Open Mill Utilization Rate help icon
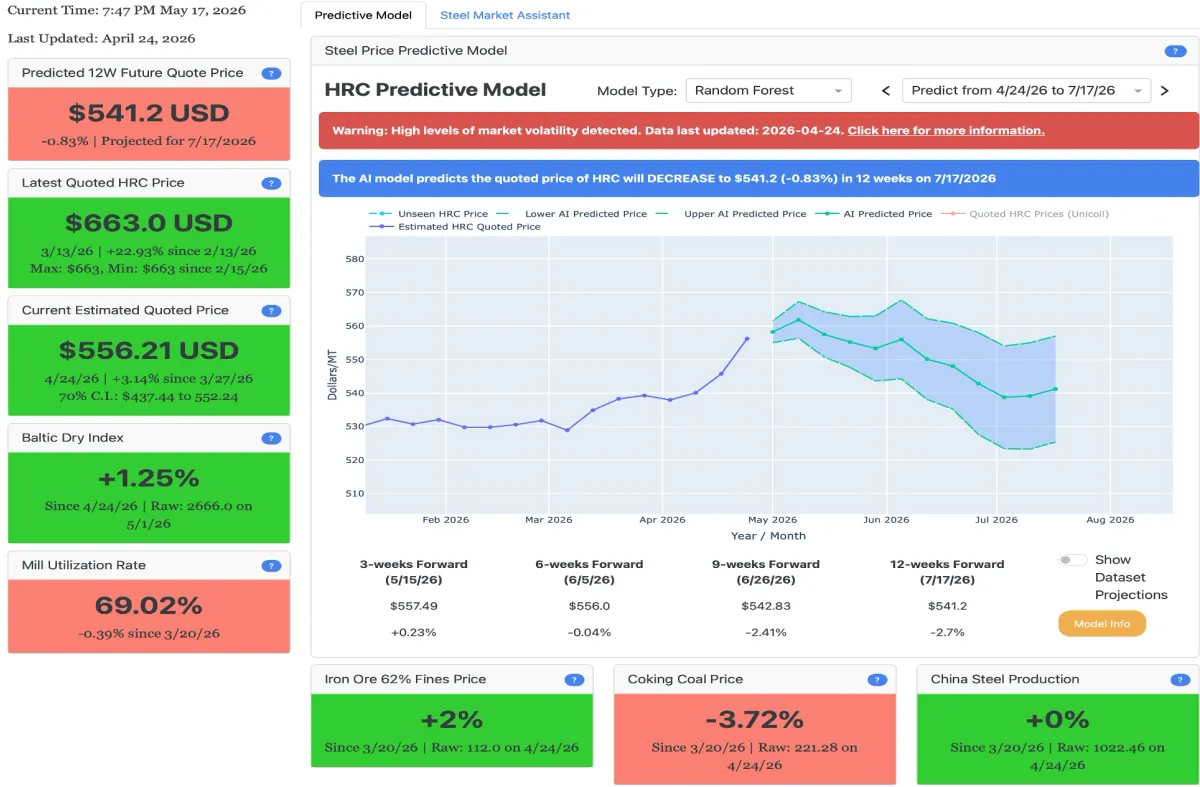Image resolution: width=1200 pixels, height=787 pixels. pos(271,566)
